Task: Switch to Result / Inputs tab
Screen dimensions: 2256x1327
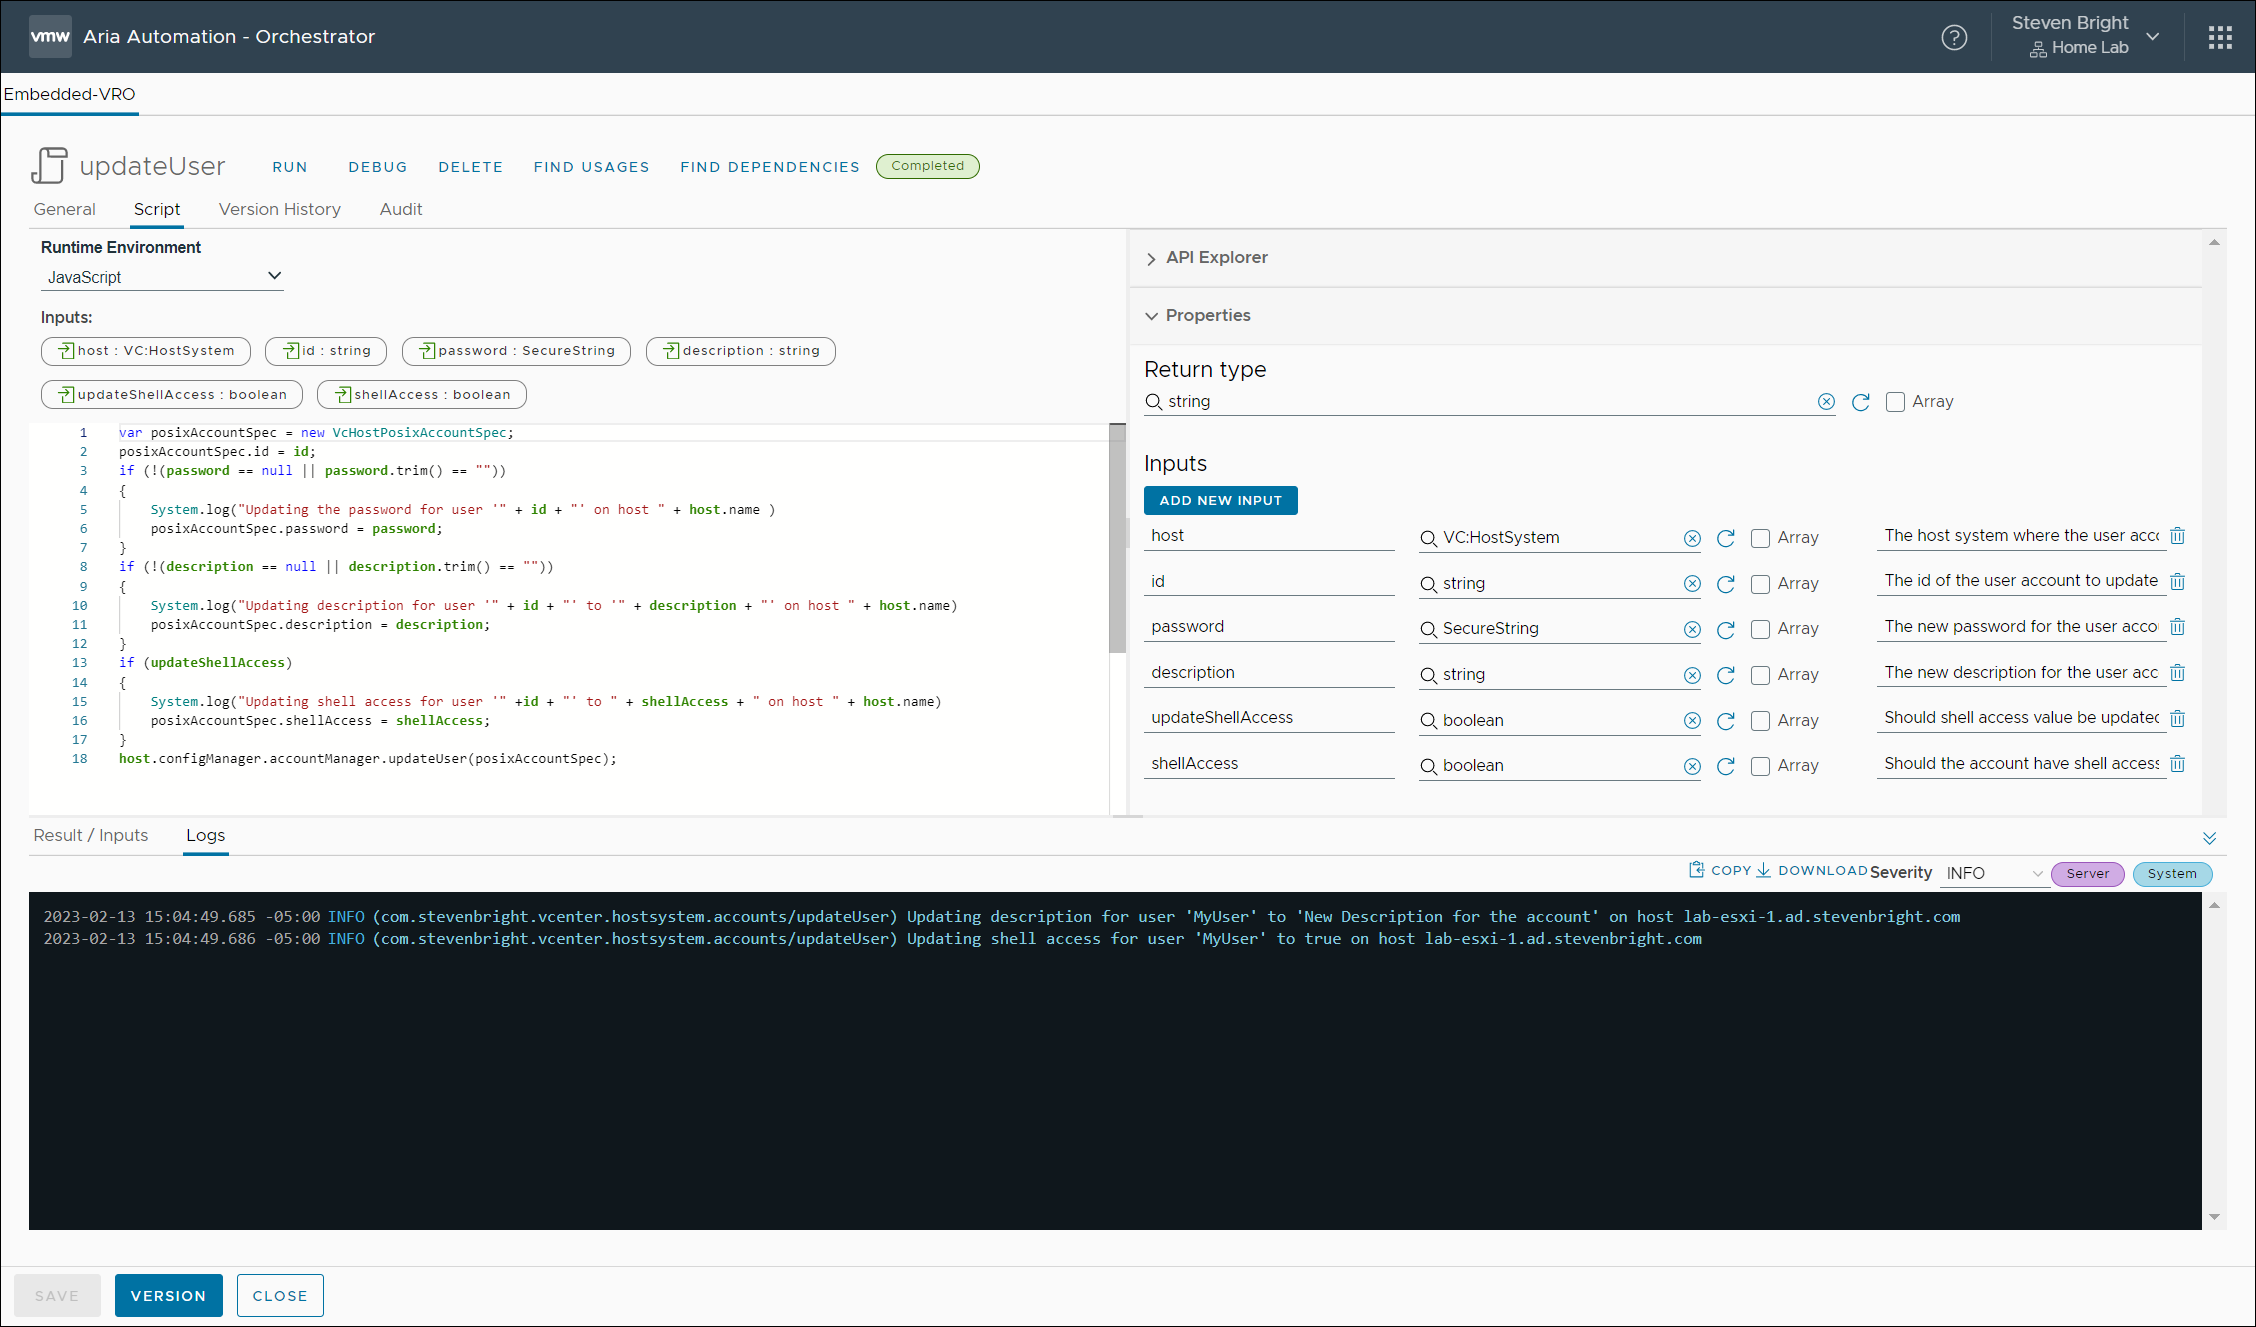Action: (91, 836)
